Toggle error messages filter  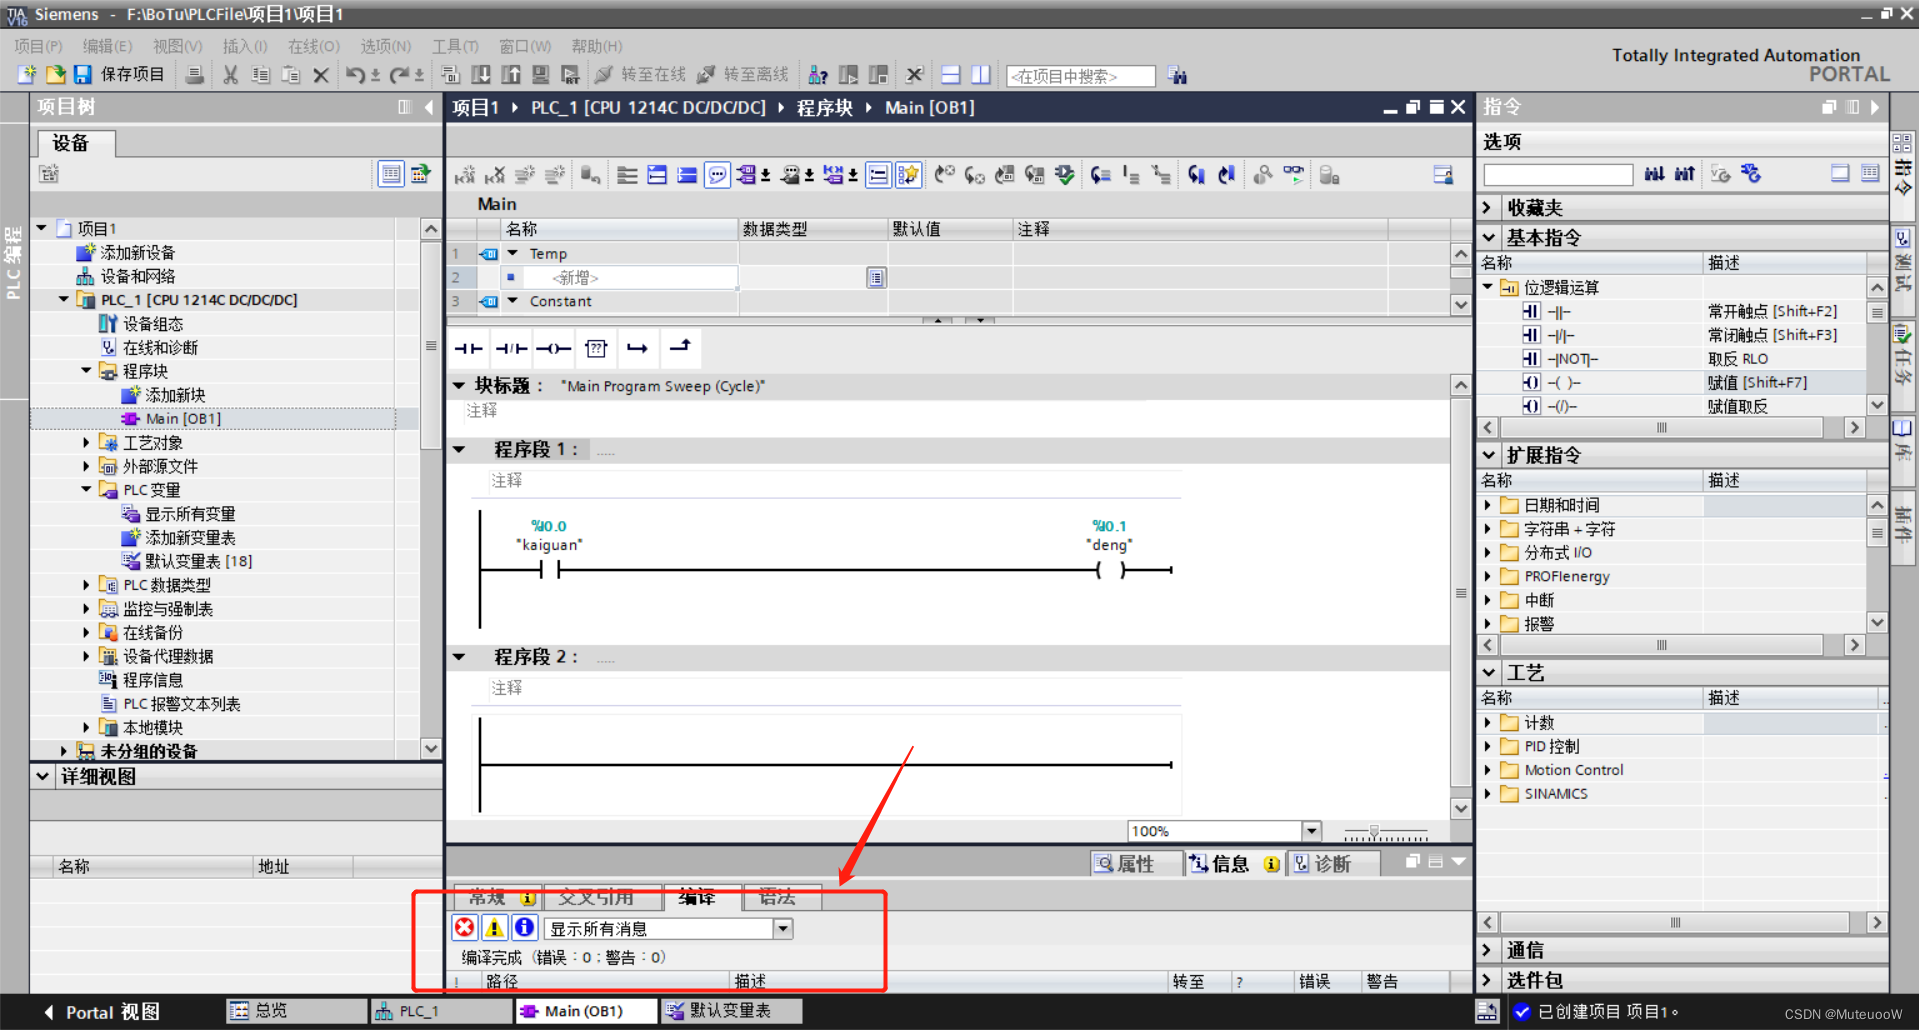pyautogui.click(x=465, y=928)
